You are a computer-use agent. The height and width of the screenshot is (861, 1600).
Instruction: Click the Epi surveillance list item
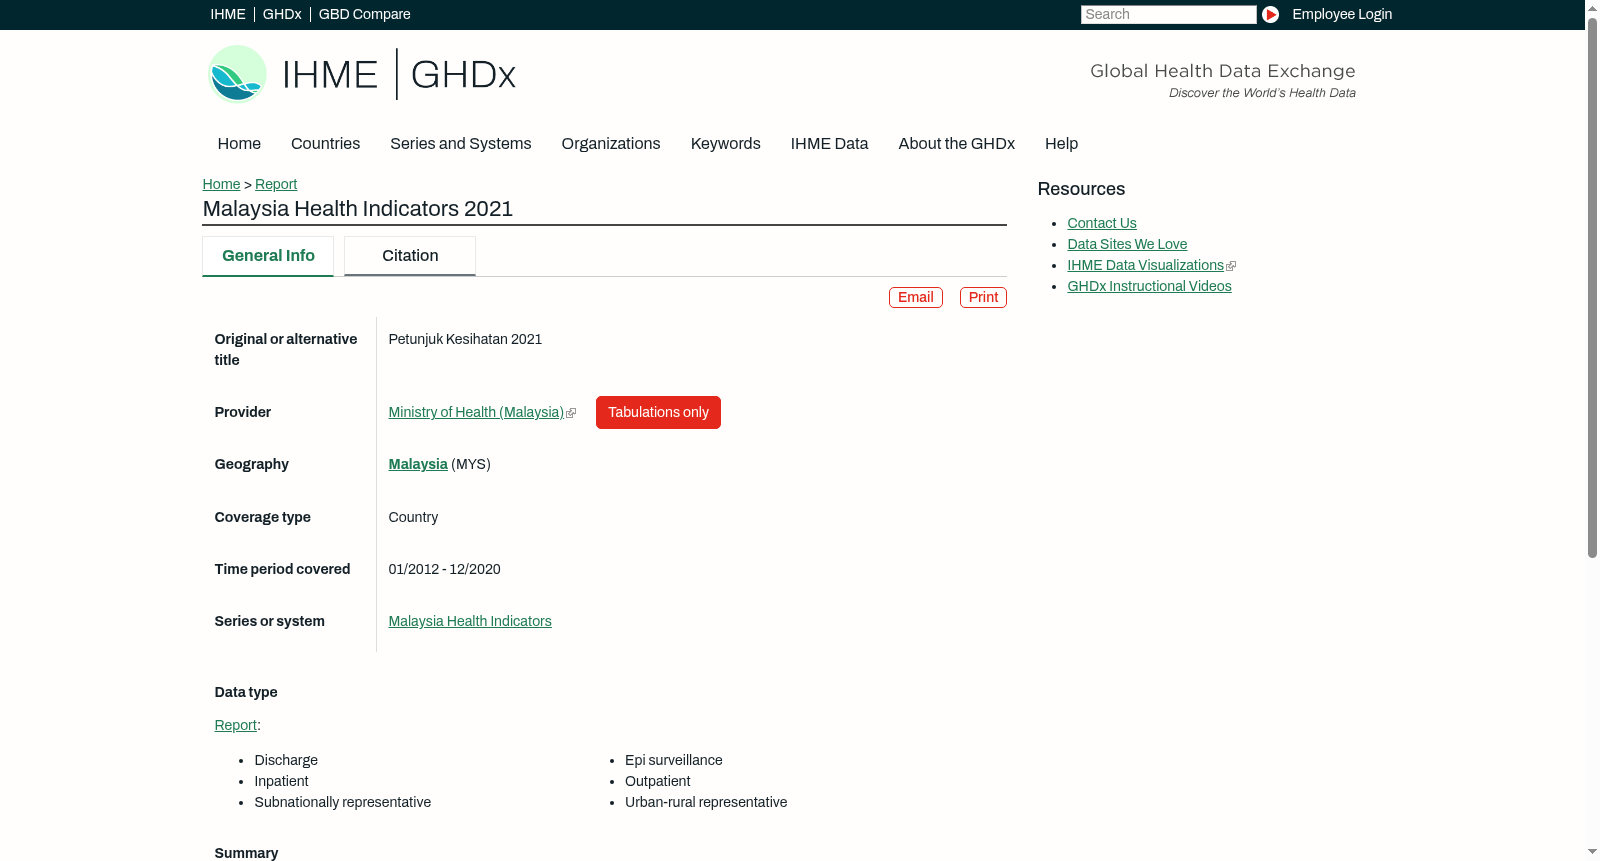(674, 760)
